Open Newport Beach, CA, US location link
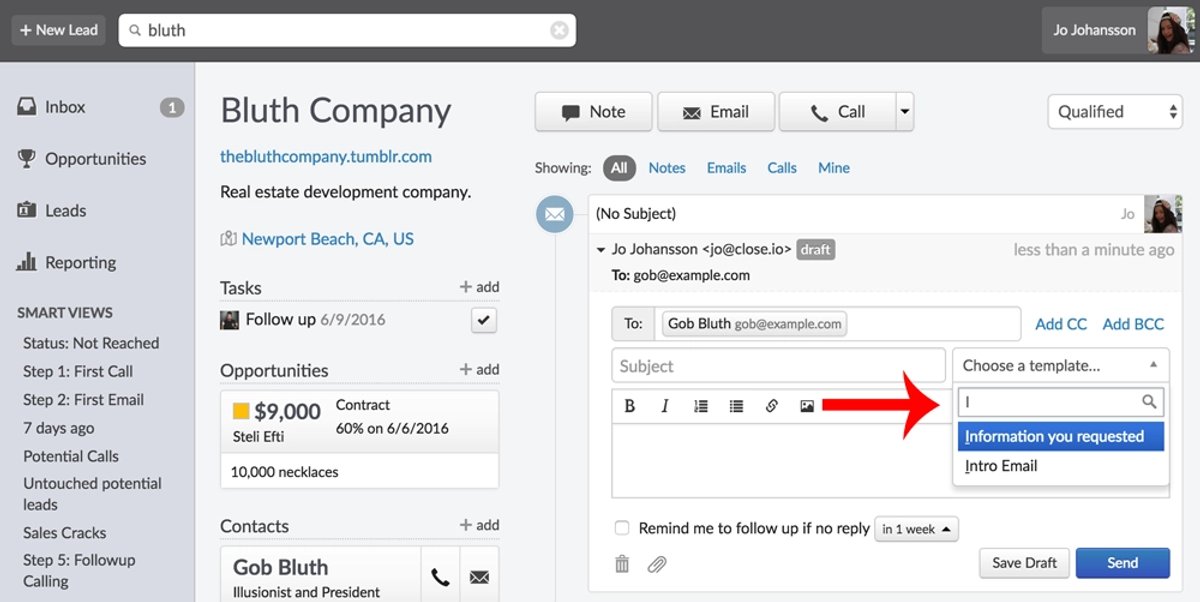The height and width of the screenshot is (602, 1200). 328,239
